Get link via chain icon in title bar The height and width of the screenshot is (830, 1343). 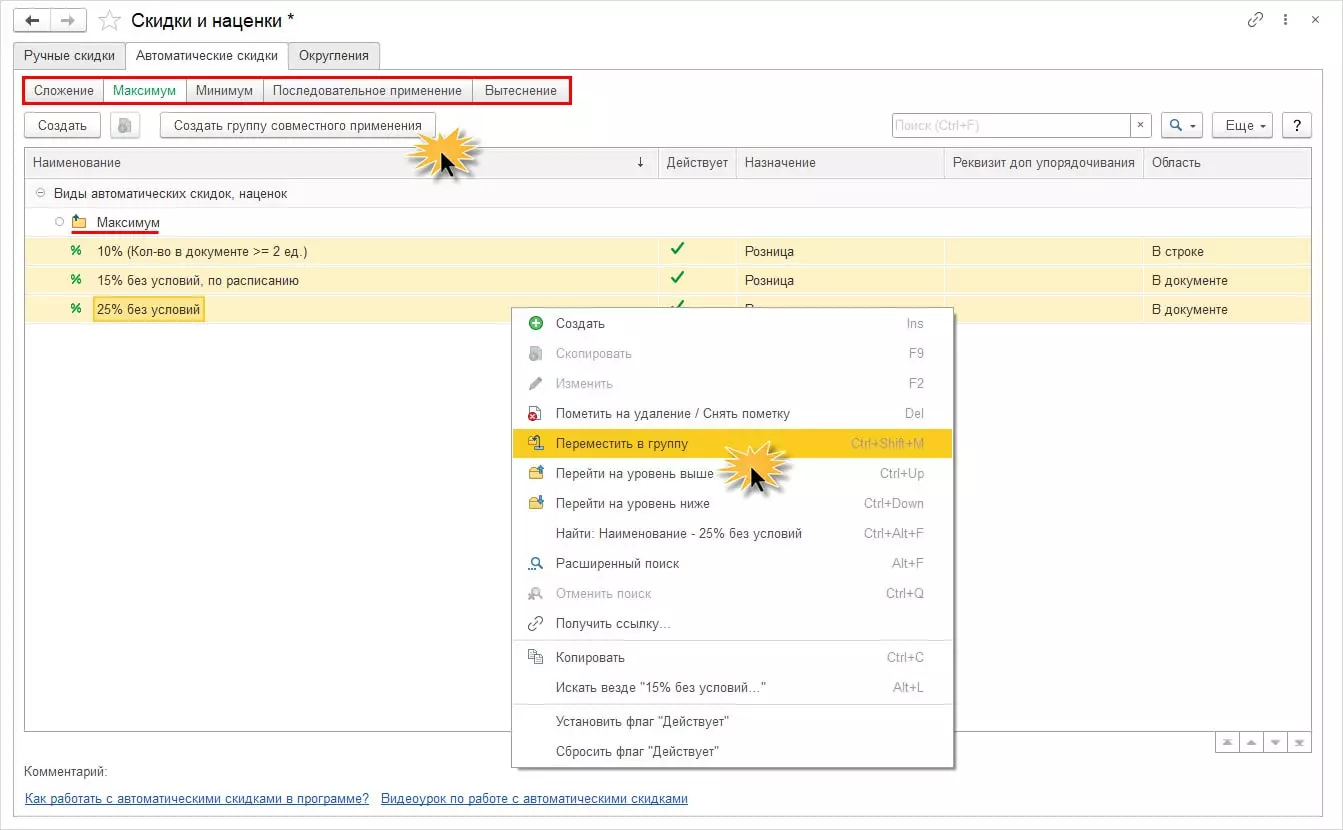pos(1255,20)
